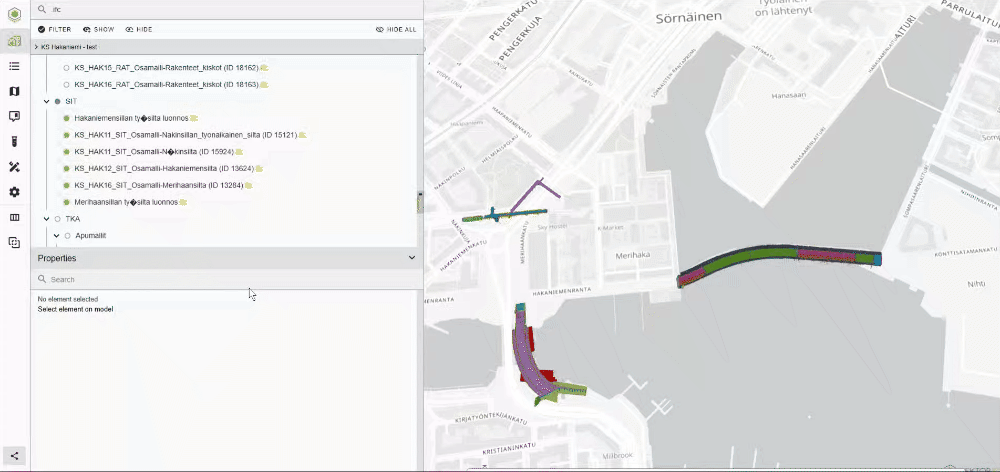Viewport: 1000px width, 472px height.
Task: Collapse the TKA tree group
Action: click(47, 219)
